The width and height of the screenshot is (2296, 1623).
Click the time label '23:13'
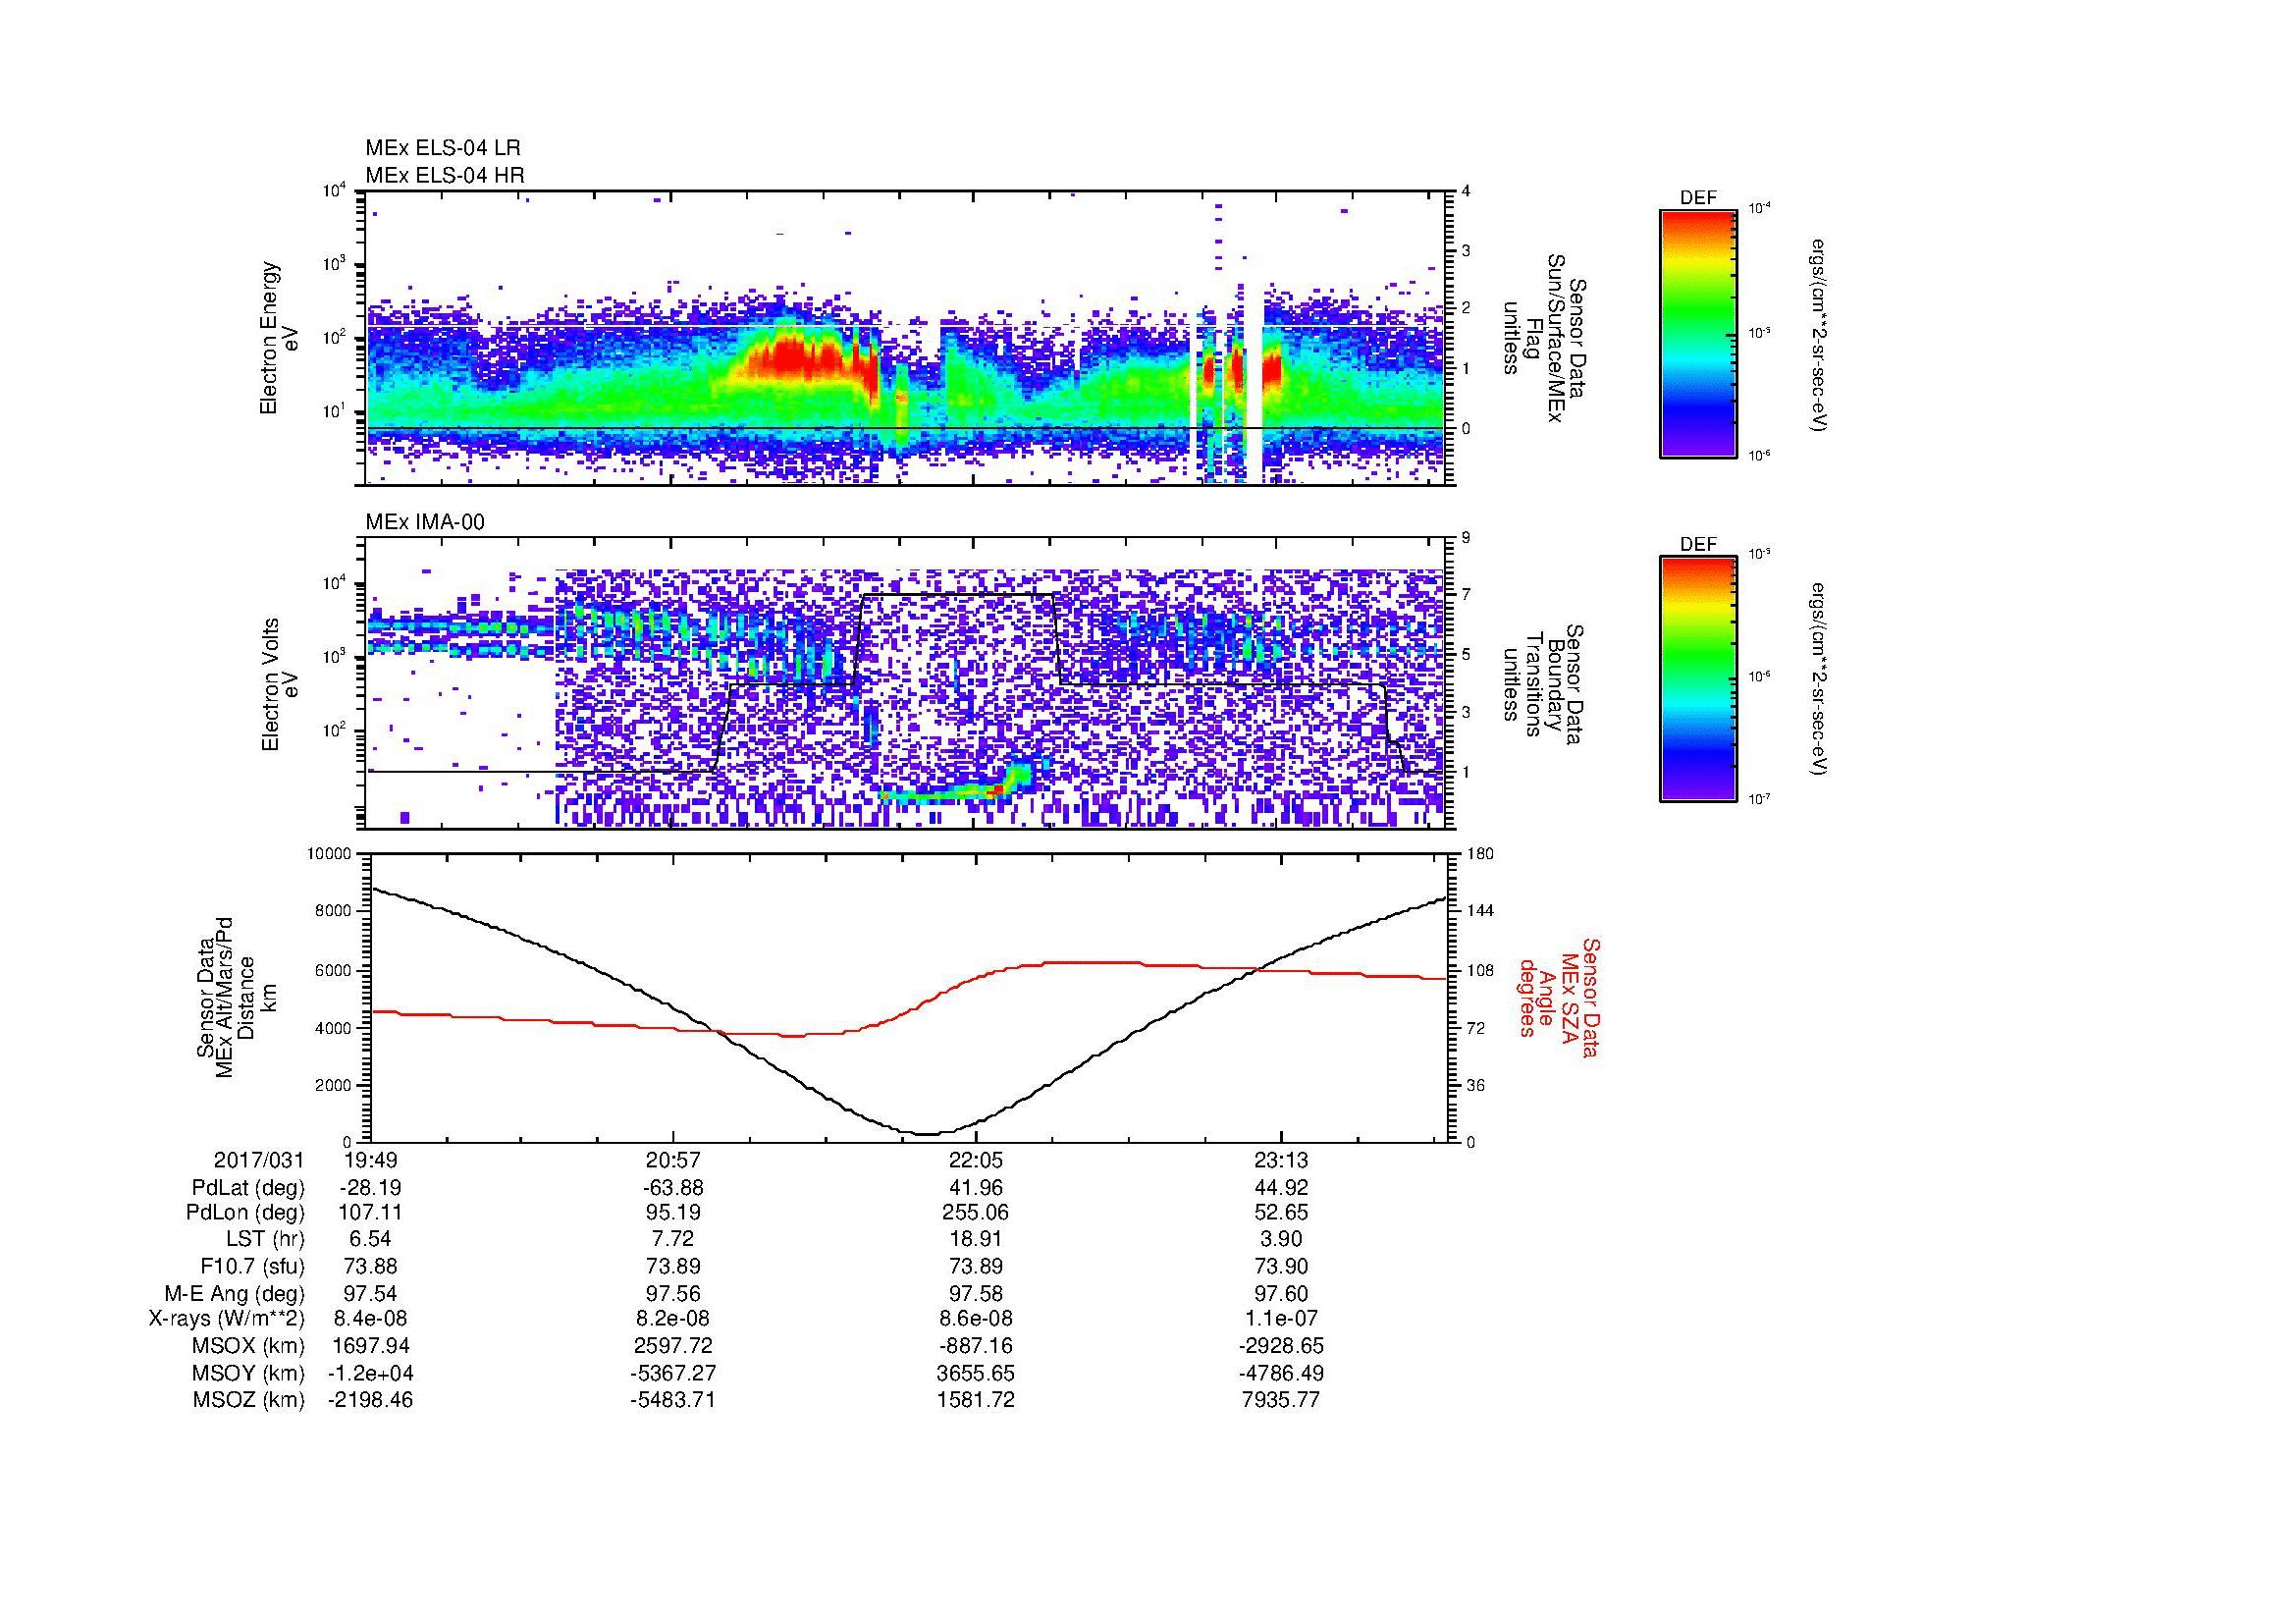tap(1281, 1161)
